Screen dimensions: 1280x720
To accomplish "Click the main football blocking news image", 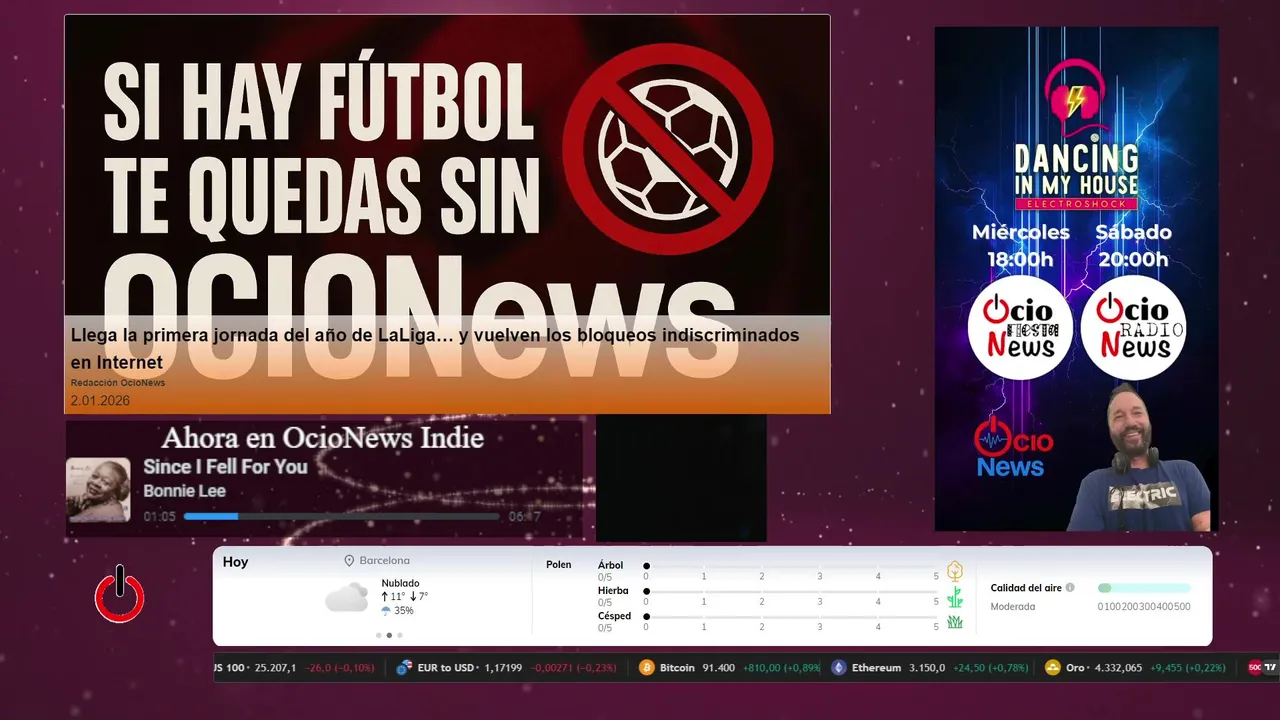I will [447, 214].
